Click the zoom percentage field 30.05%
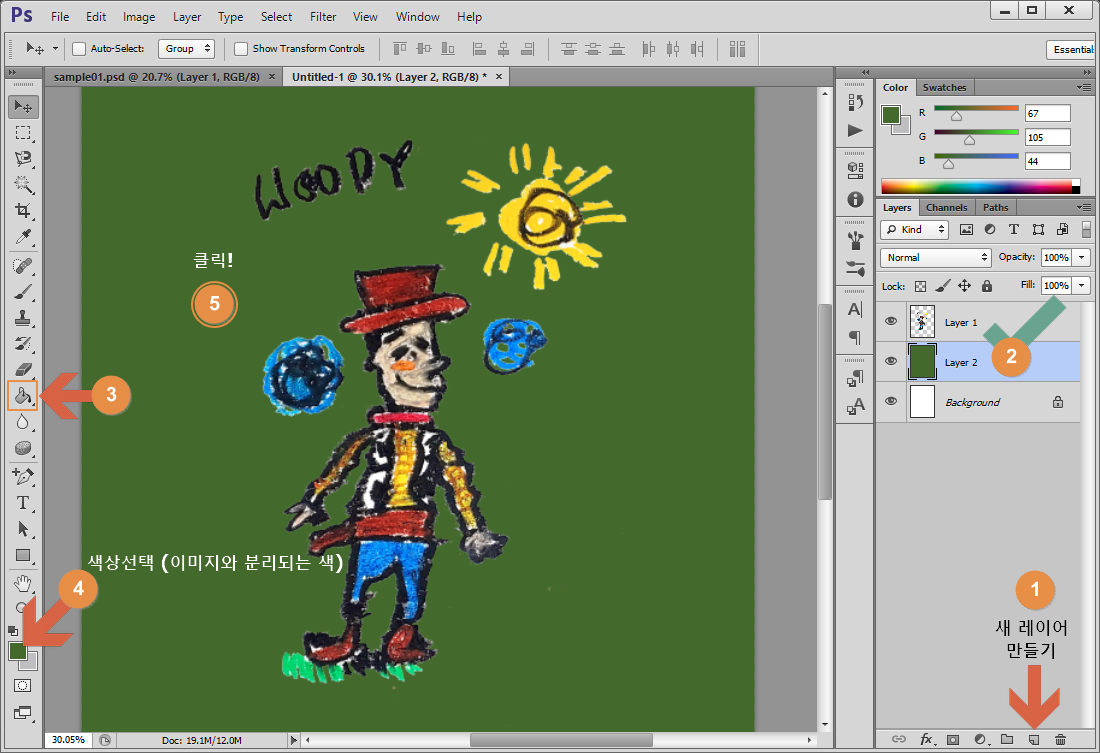Image resolution: width=1100 pixels, height=753 pixels. 69,740
